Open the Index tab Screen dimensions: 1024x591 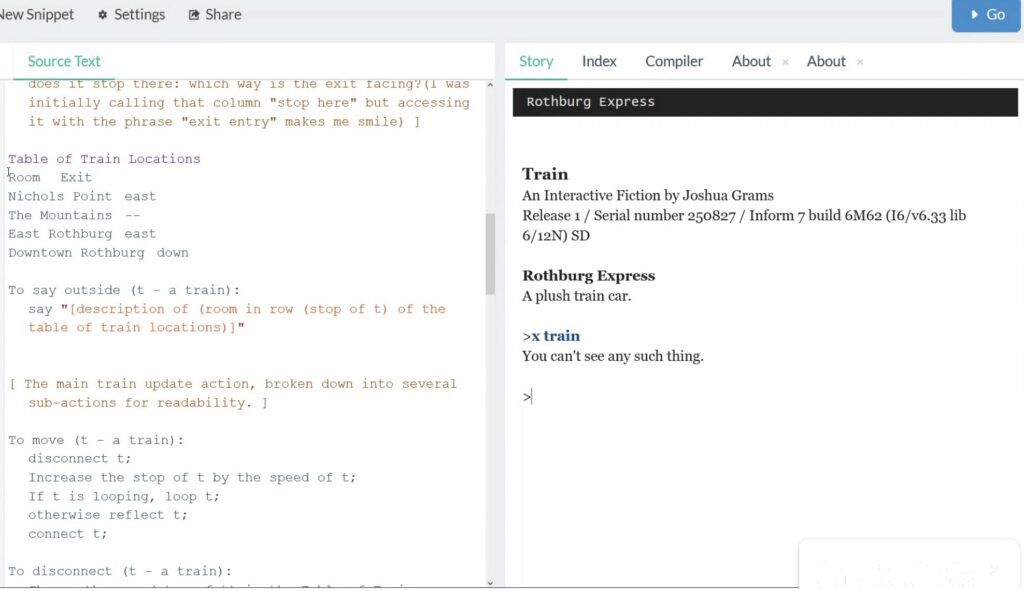(x=599, y=61)
